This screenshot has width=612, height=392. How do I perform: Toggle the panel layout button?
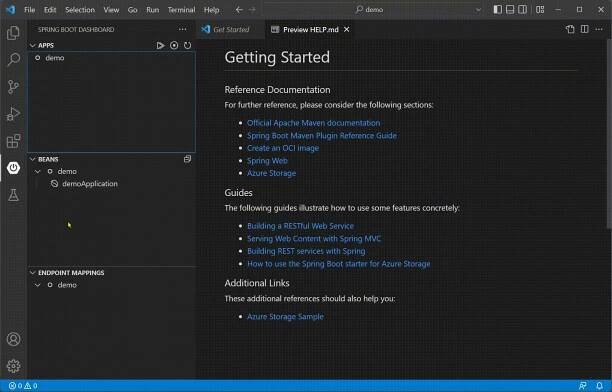tap(510, 9)
